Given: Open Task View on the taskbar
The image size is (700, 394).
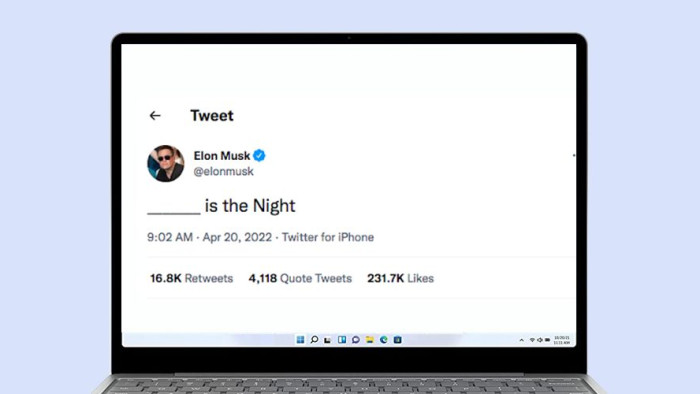Looking at the screenshot, I should click(328, 340).
